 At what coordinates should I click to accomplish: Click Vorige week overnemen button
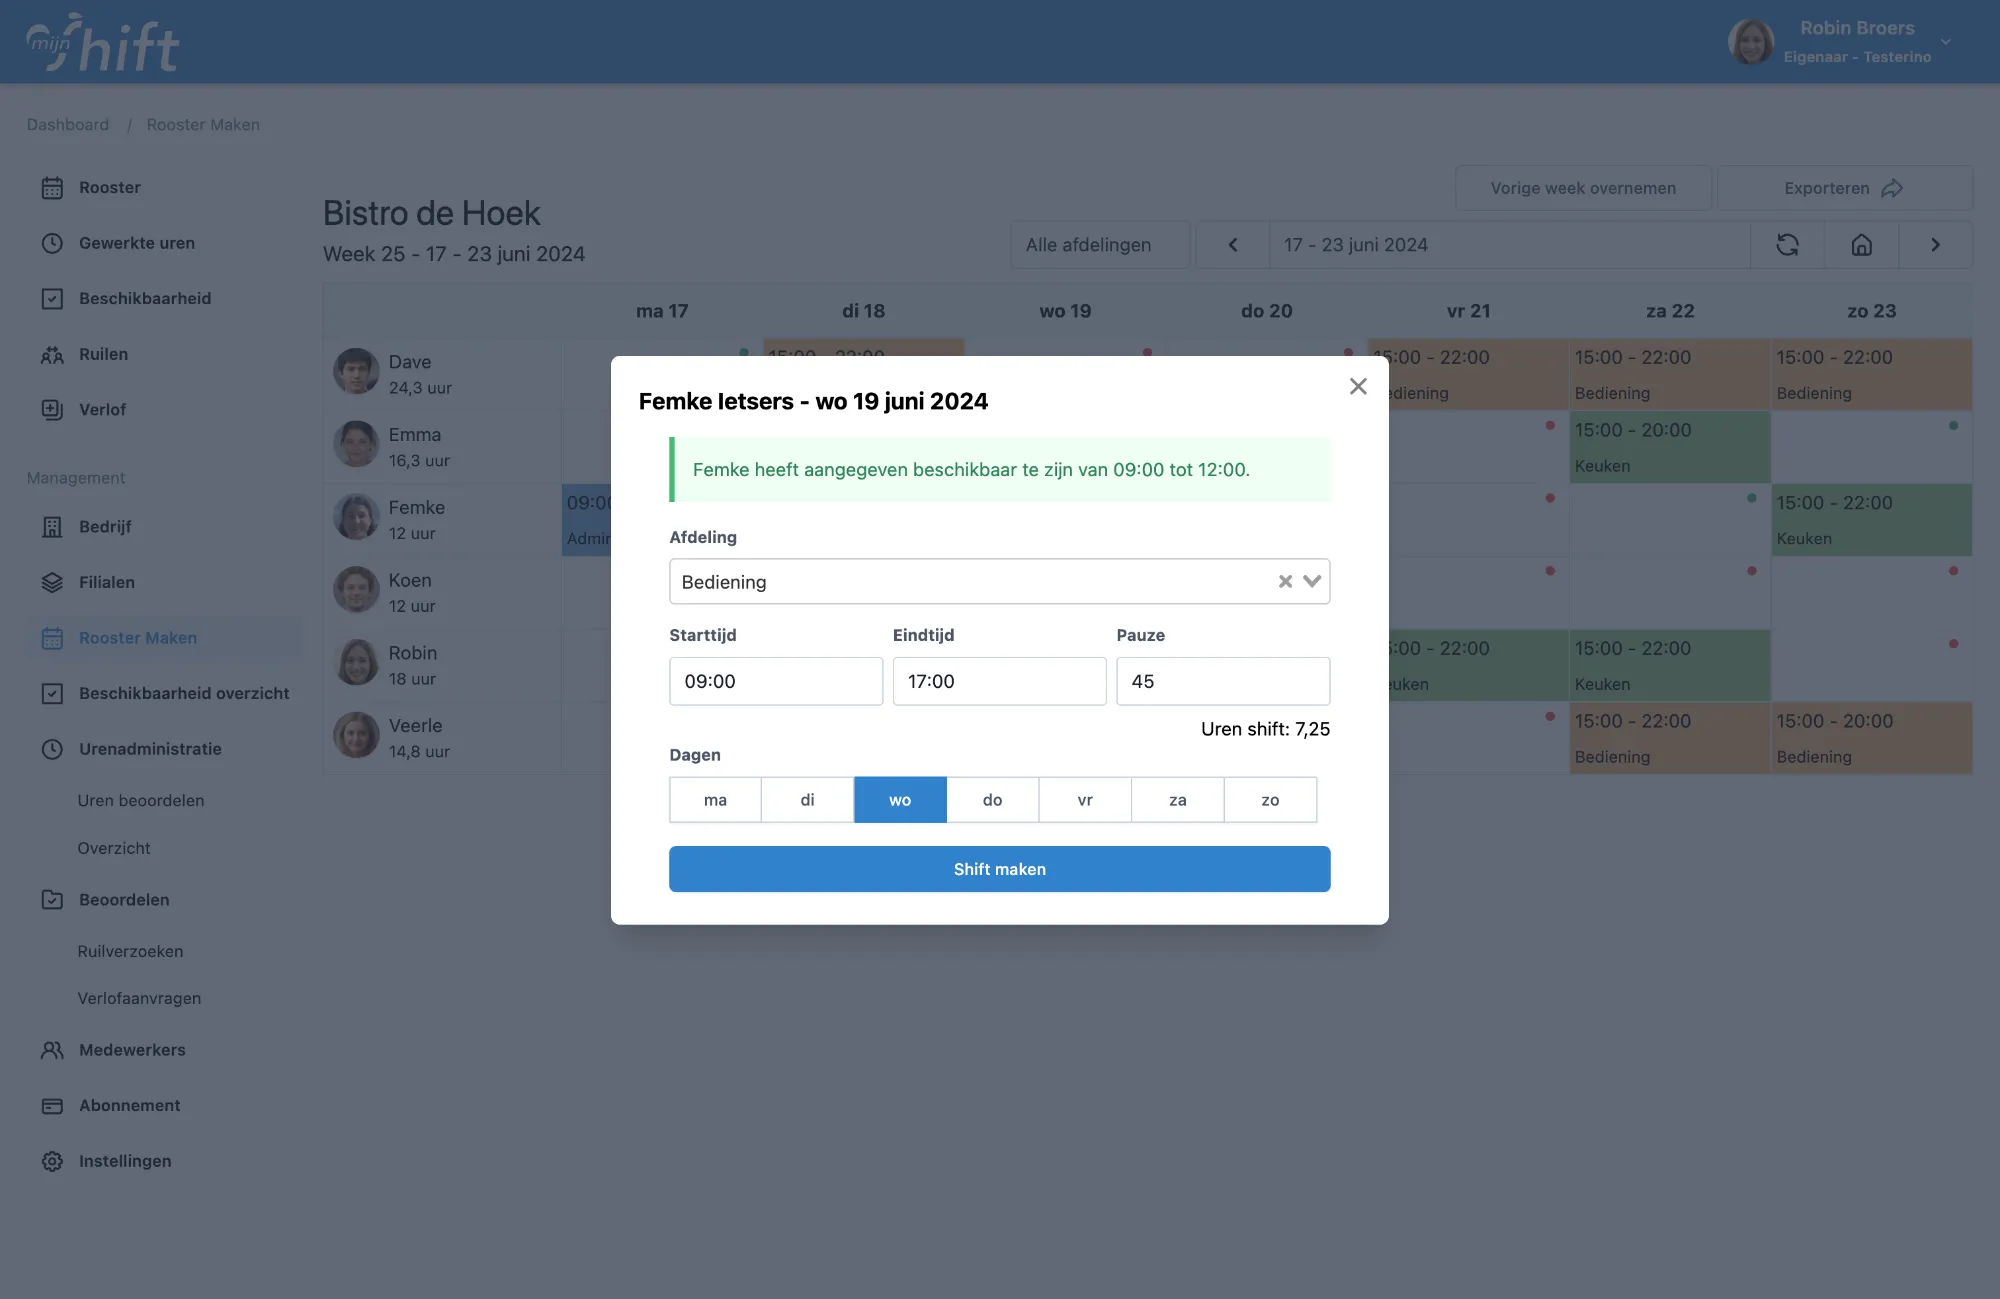(1583, 188)
